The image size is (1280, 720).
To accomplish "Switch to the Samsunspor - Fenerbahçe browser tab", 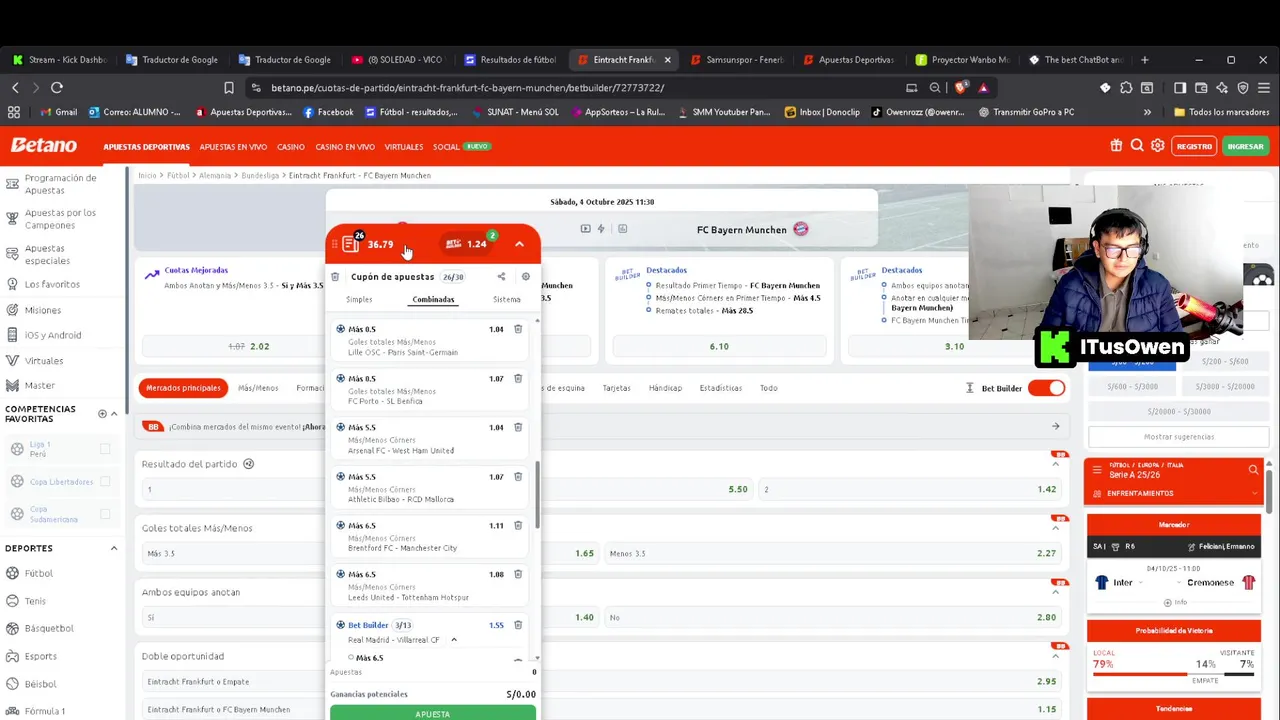I will click(x=738, y=60).
